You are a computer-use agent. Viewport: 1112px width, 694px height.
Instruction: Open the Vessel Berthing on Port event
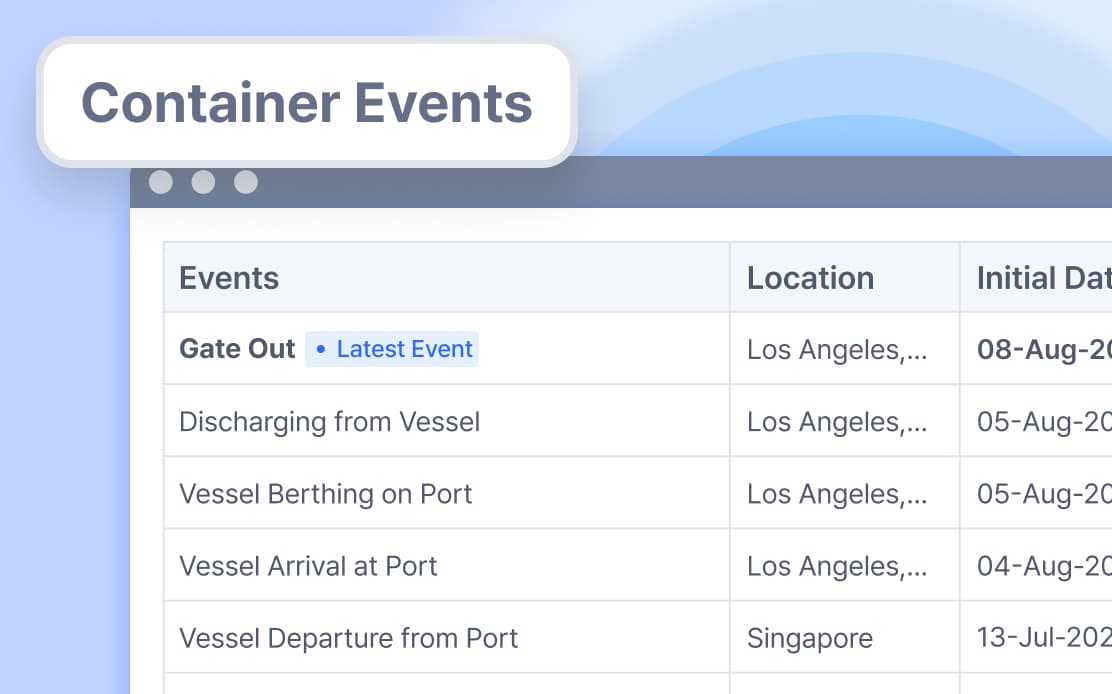326,493
